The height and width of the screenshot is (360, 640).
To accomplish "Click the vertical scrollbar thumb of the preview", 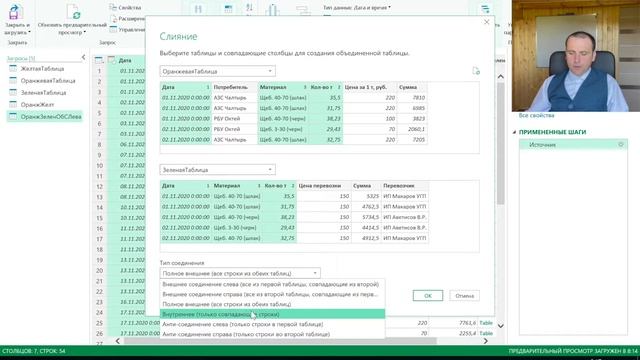I will [x=500, y=143].
